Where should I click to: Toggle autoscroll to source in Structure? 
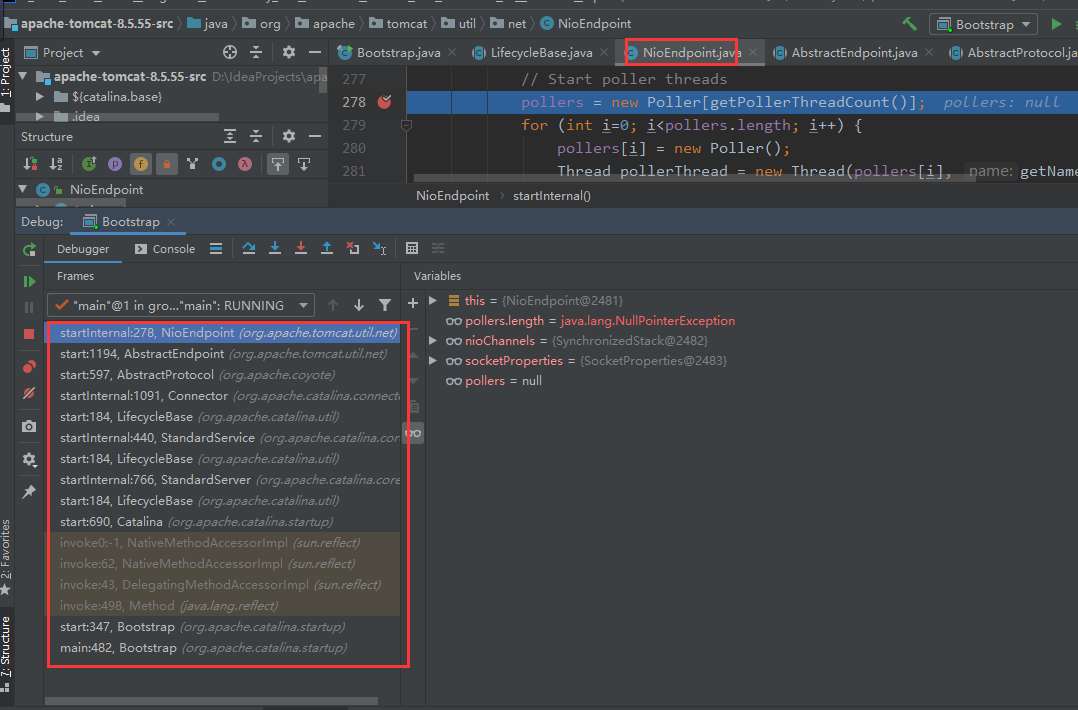click(x=278, y=164)
